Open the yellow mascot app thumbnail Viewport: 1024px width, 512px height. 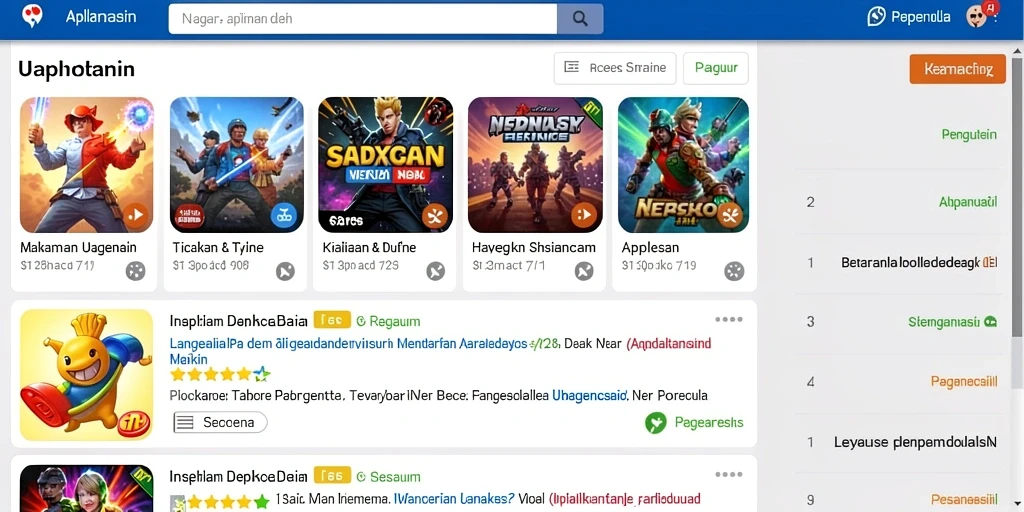click(86, 375)
